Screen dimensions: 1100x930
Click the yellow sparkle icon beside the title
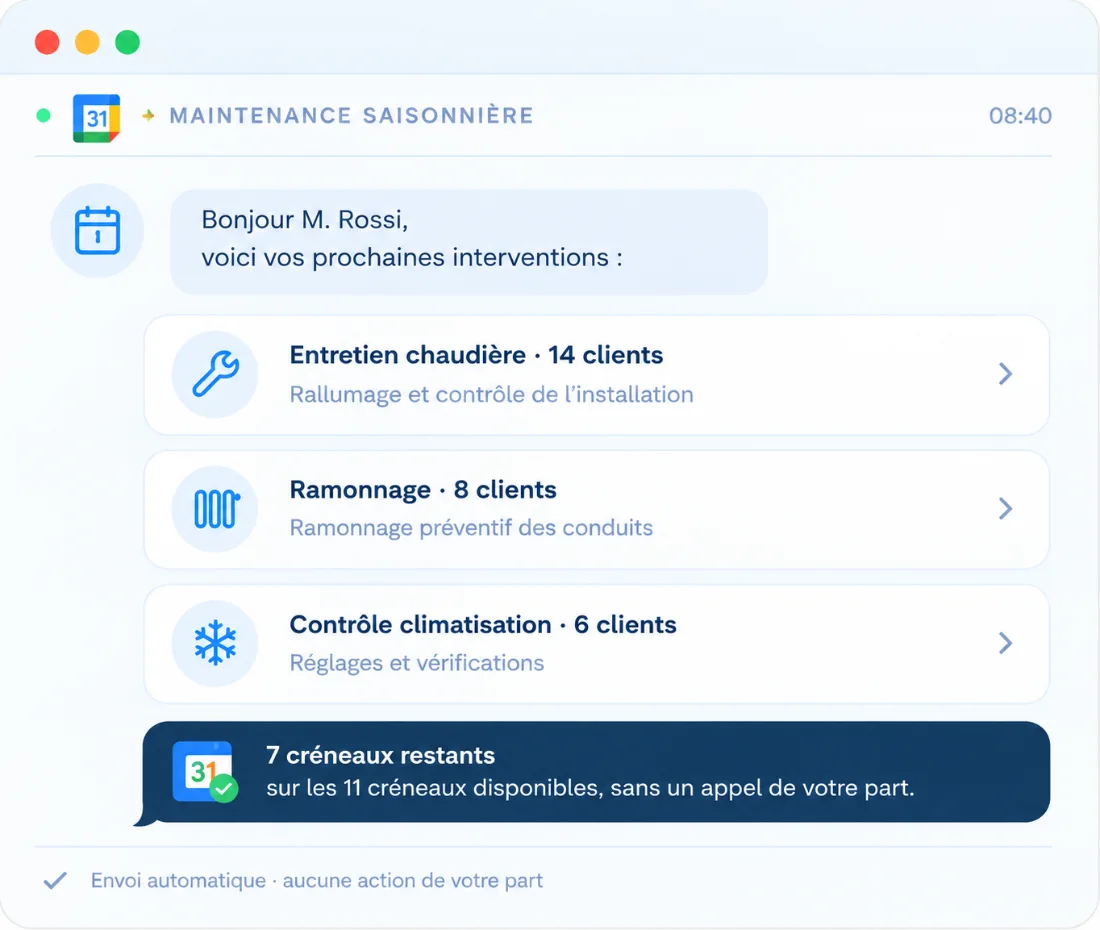tap(148, 115)
